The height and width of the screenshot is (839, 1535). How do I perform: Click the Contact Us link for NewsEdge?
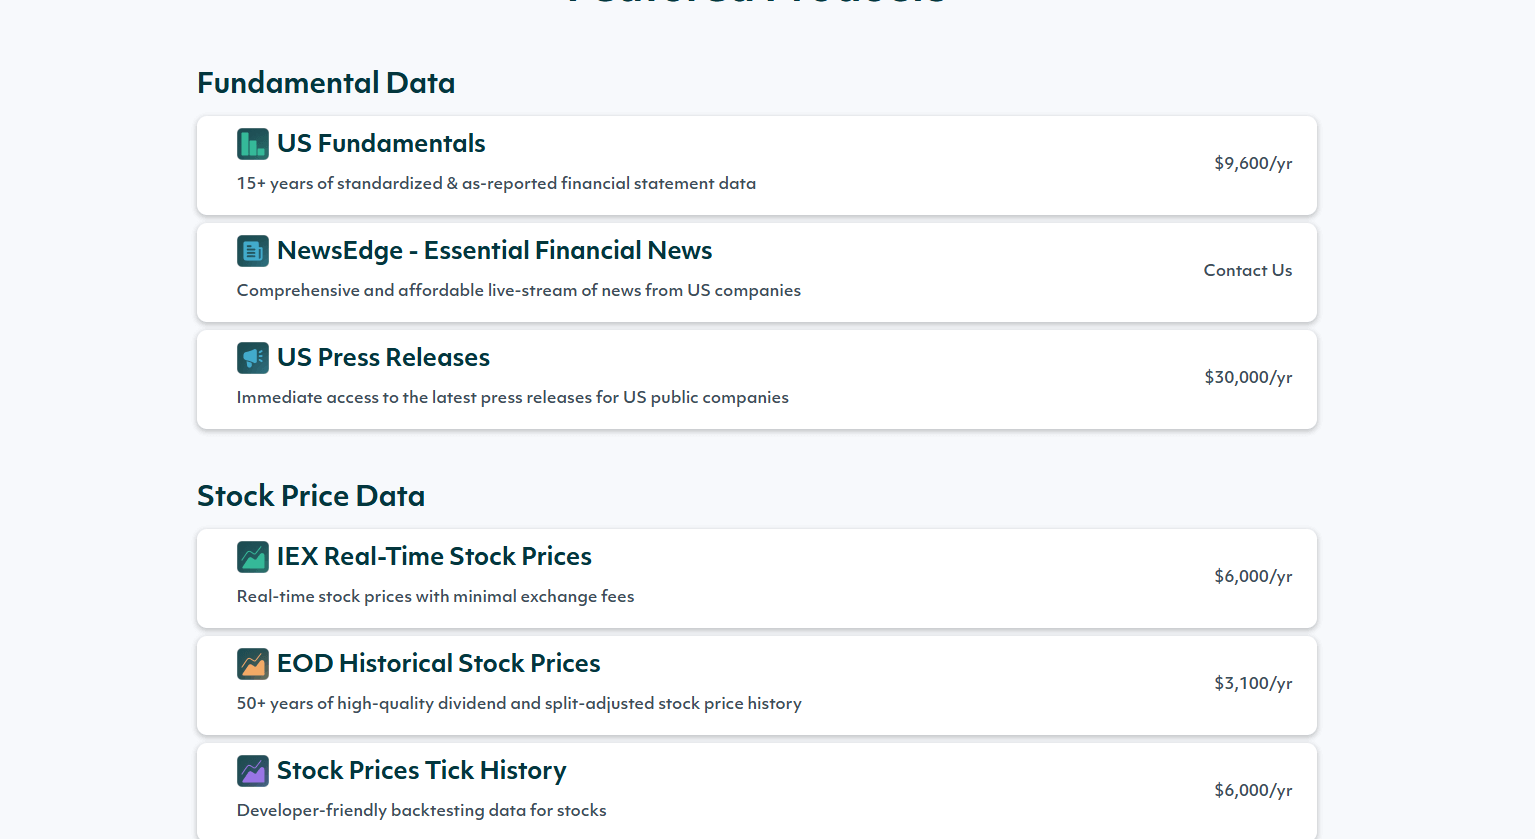click(1247, 270)
